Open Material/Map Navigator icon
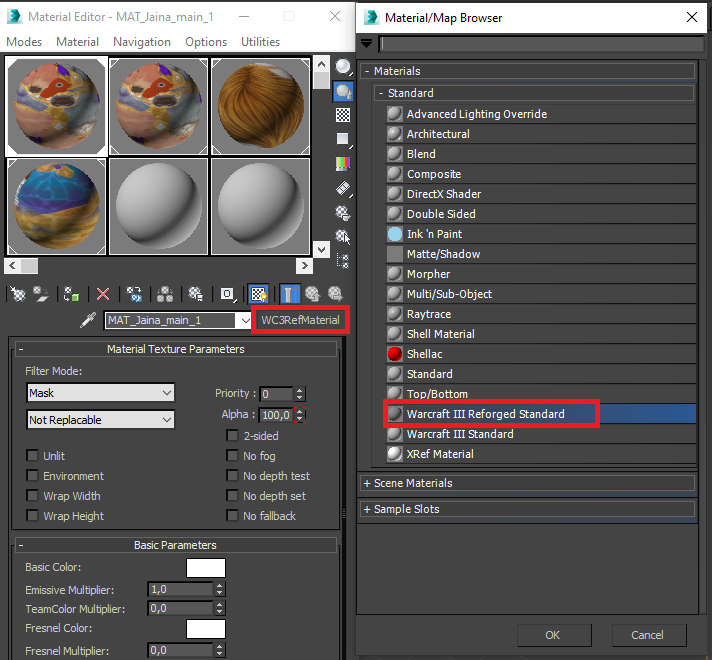712x660 pixels. click(x=343, y=261)
